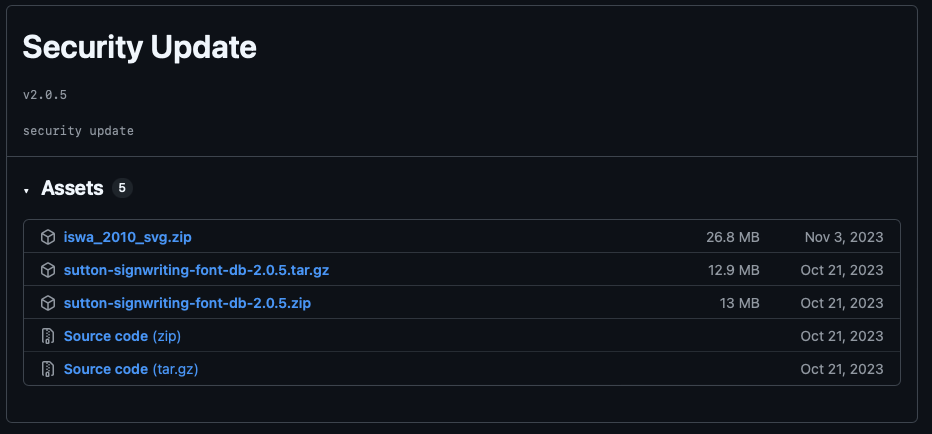Click the Assets heading text
932x434 pixels.
point(72,188)
